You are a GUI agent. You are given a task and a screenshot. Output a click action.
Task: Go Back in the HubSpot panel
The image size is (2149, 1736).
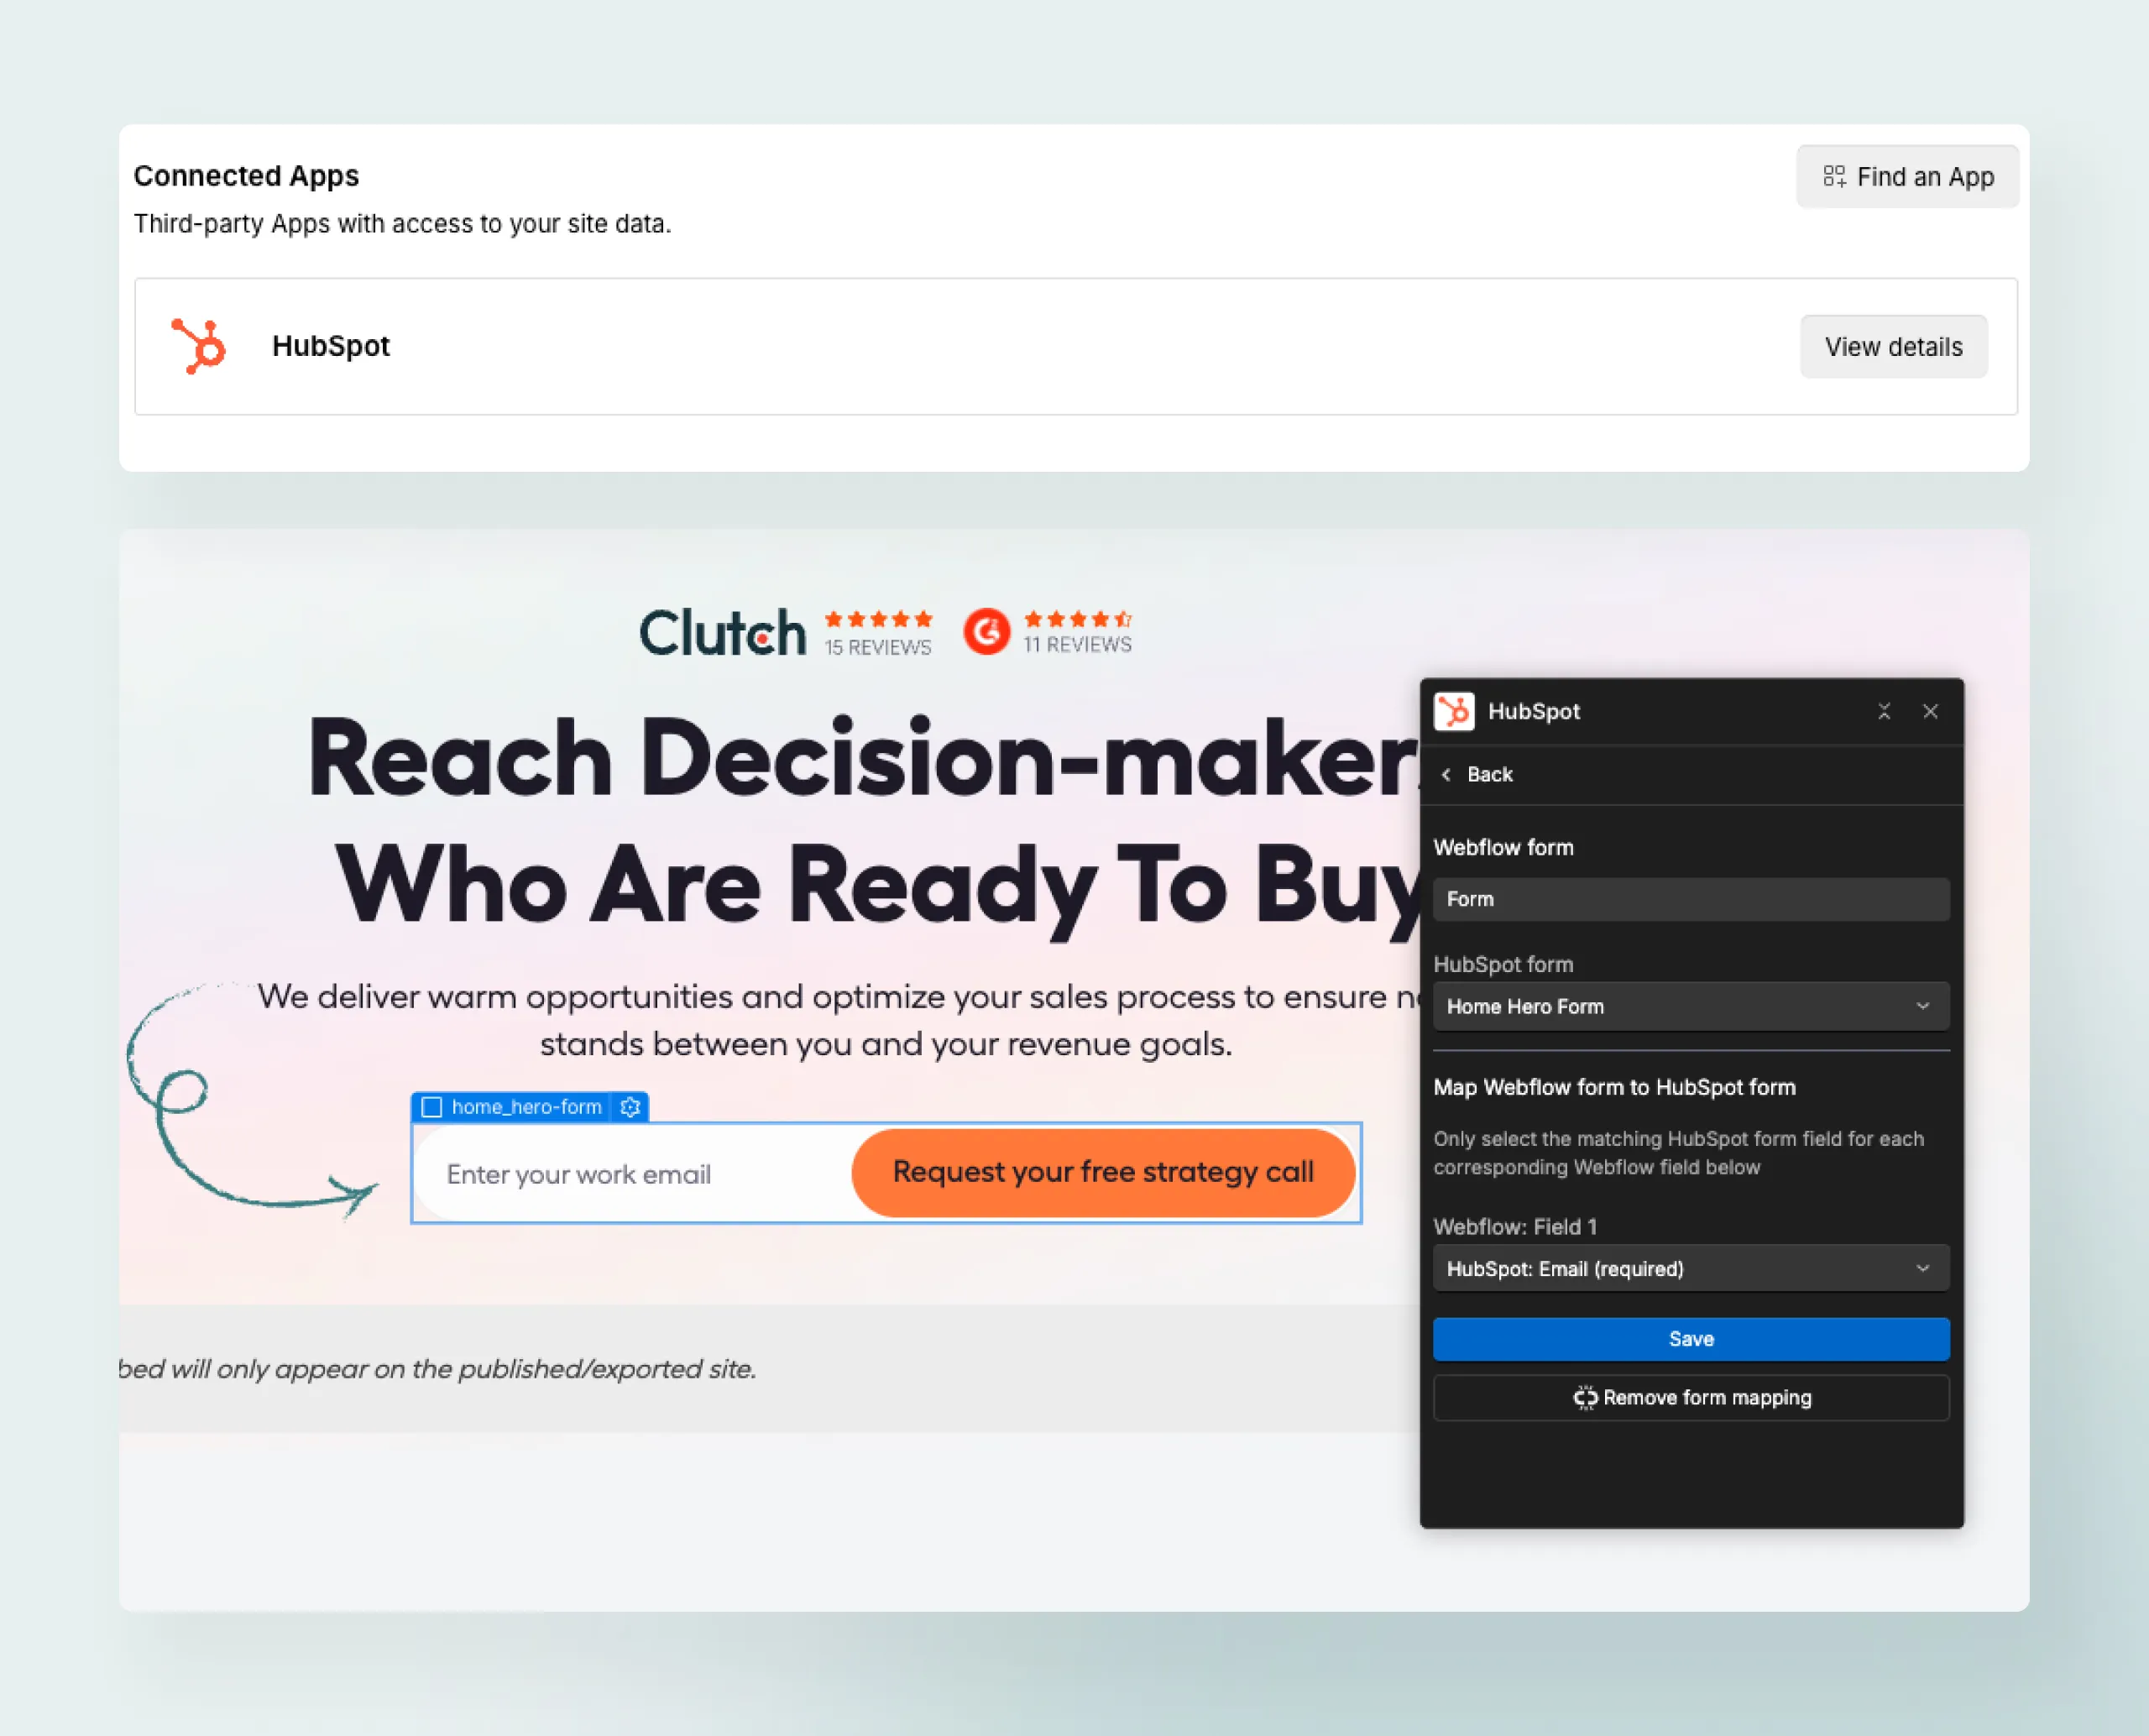pos(1477,774)
